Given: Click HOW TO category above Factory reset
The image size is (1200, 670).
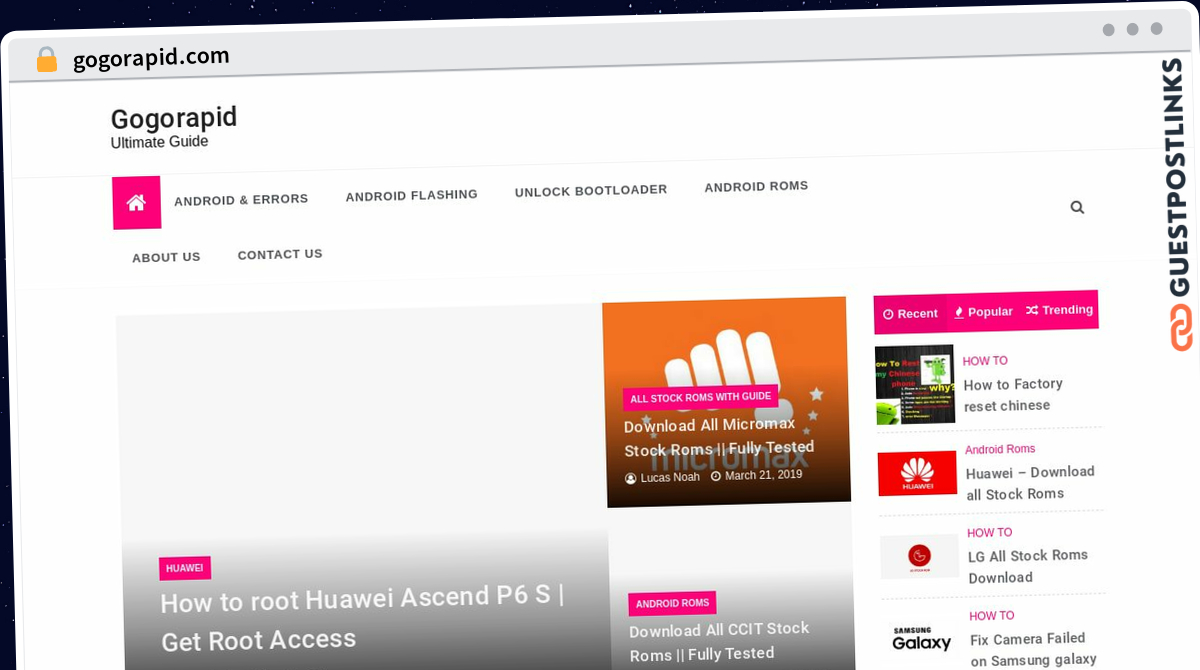Looking at the screenshot, I should pos(985,361).
